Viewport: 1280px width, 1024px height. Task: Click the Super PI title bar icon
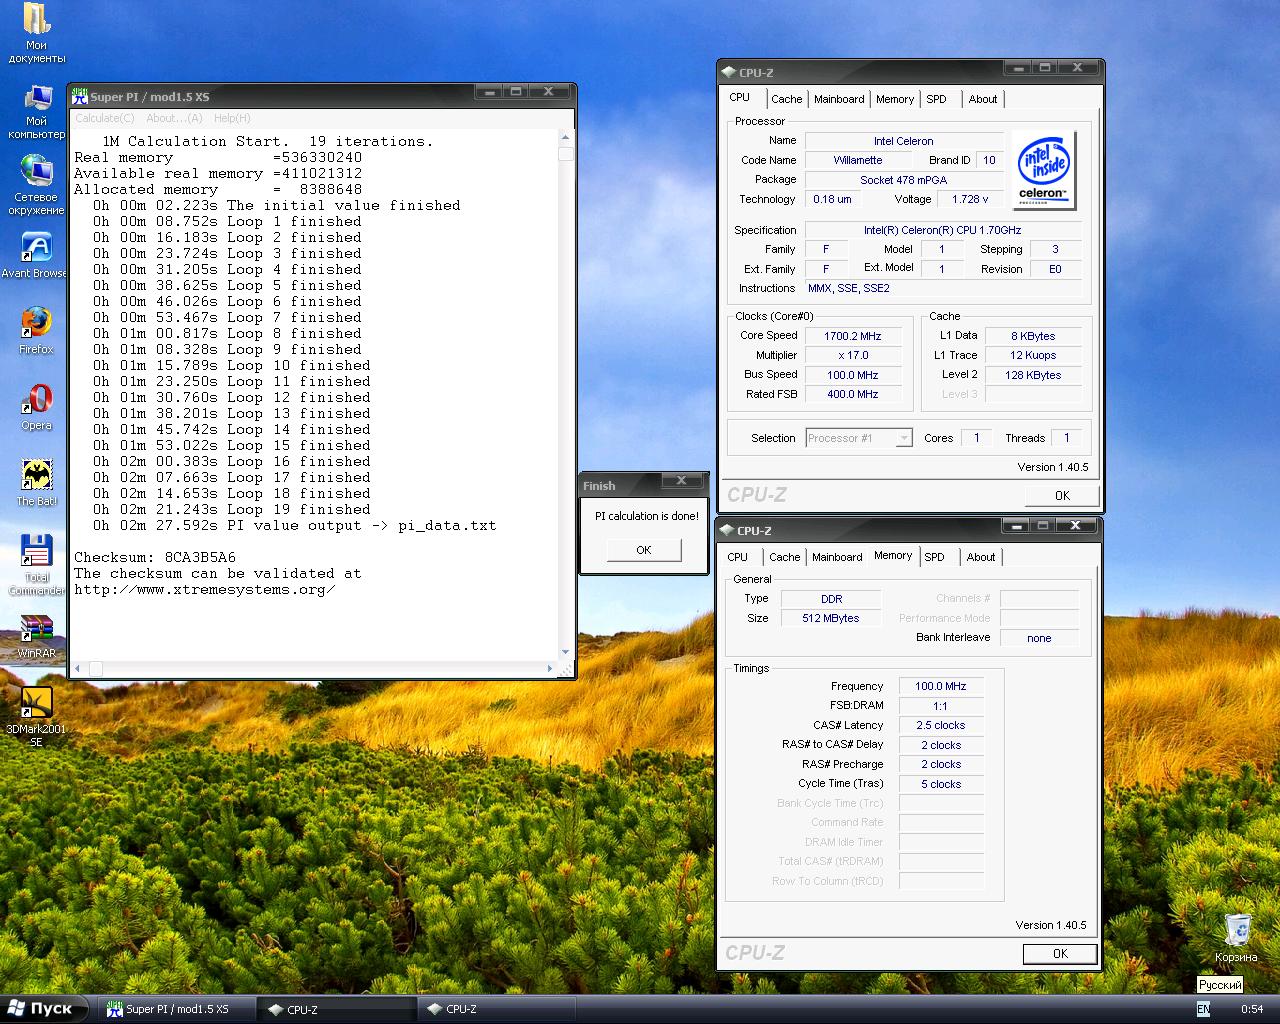[x=79, y=96]
